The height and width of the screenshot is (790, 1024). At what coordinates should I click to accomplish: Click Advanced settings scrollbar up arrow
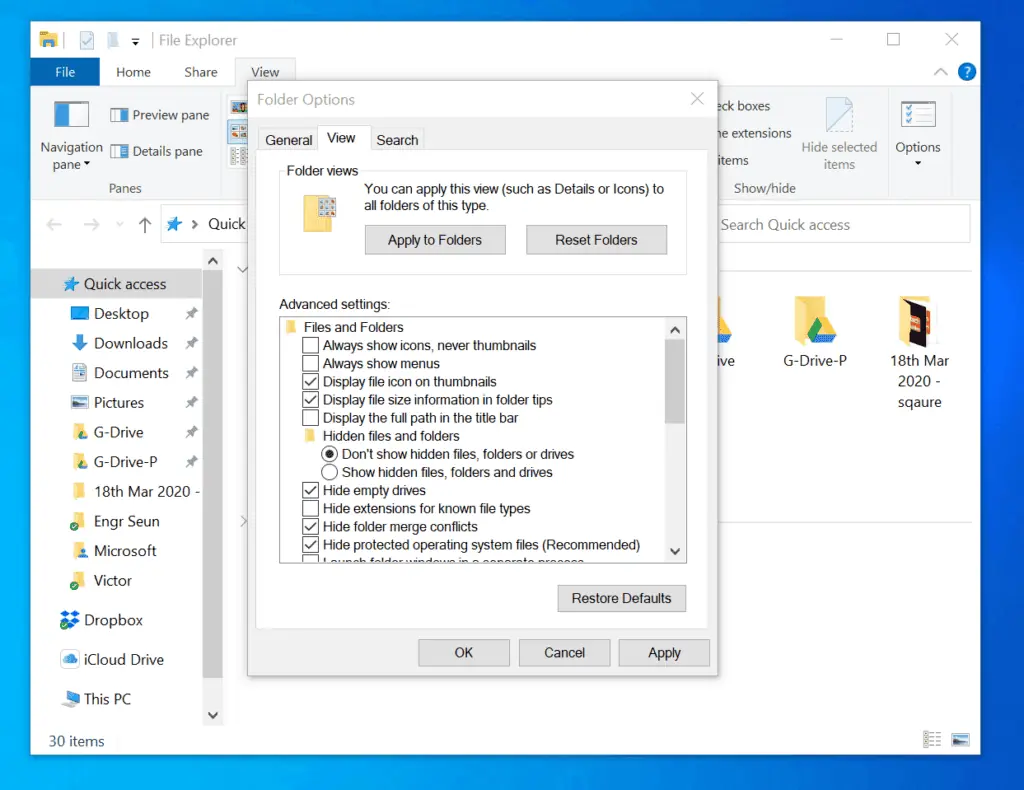675,330
